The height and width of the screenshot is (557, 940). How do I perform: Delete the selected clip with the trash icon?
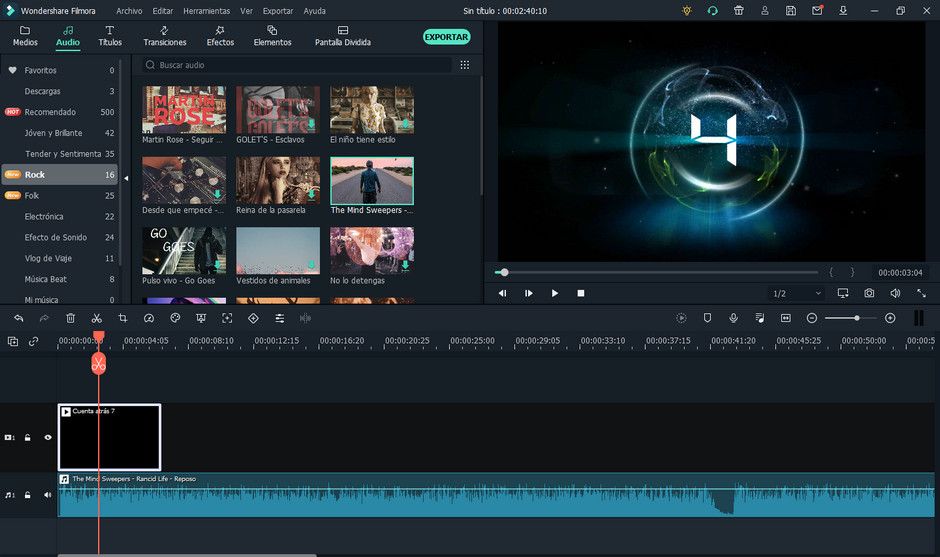(70, 318)
